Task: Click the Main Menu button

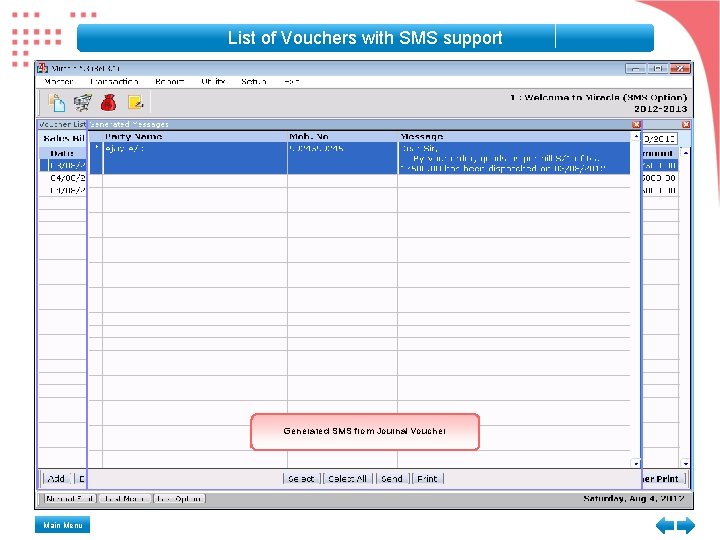Action: pyautogui.click(x=62, y=525)
